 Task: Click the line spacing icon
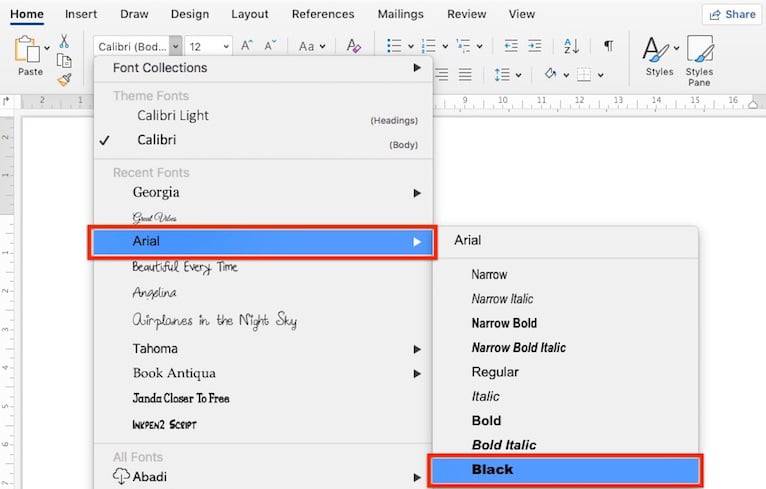tap(502, 75)
